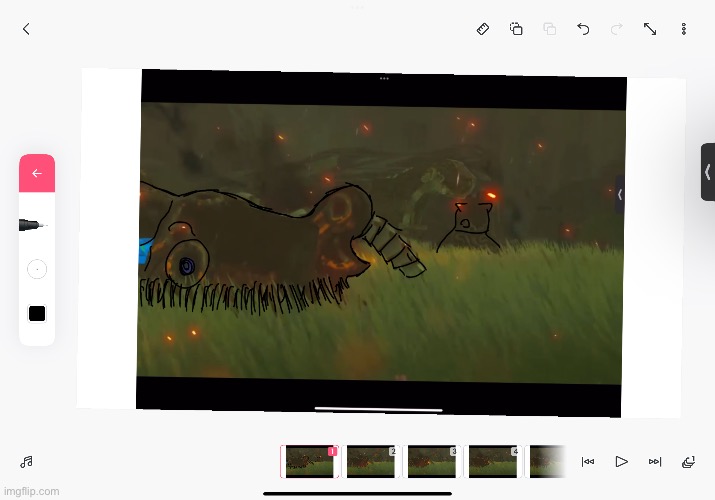Undo the last stroke
This screenshot has width=715, height=500.
pyautogui.click(x=583, y=29)
